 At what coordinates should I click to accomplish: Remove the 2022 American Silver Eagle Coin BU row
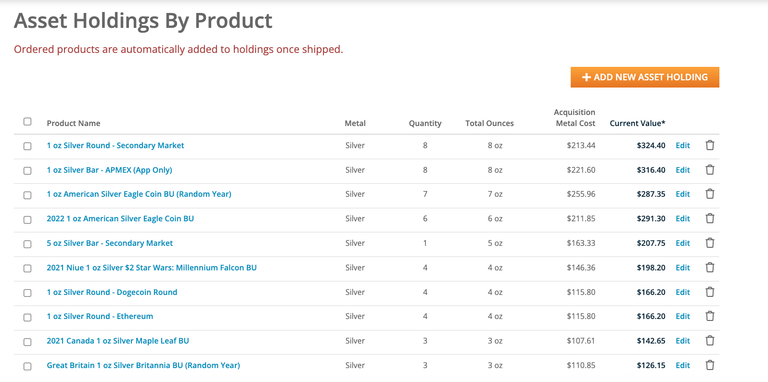(710, 218)
